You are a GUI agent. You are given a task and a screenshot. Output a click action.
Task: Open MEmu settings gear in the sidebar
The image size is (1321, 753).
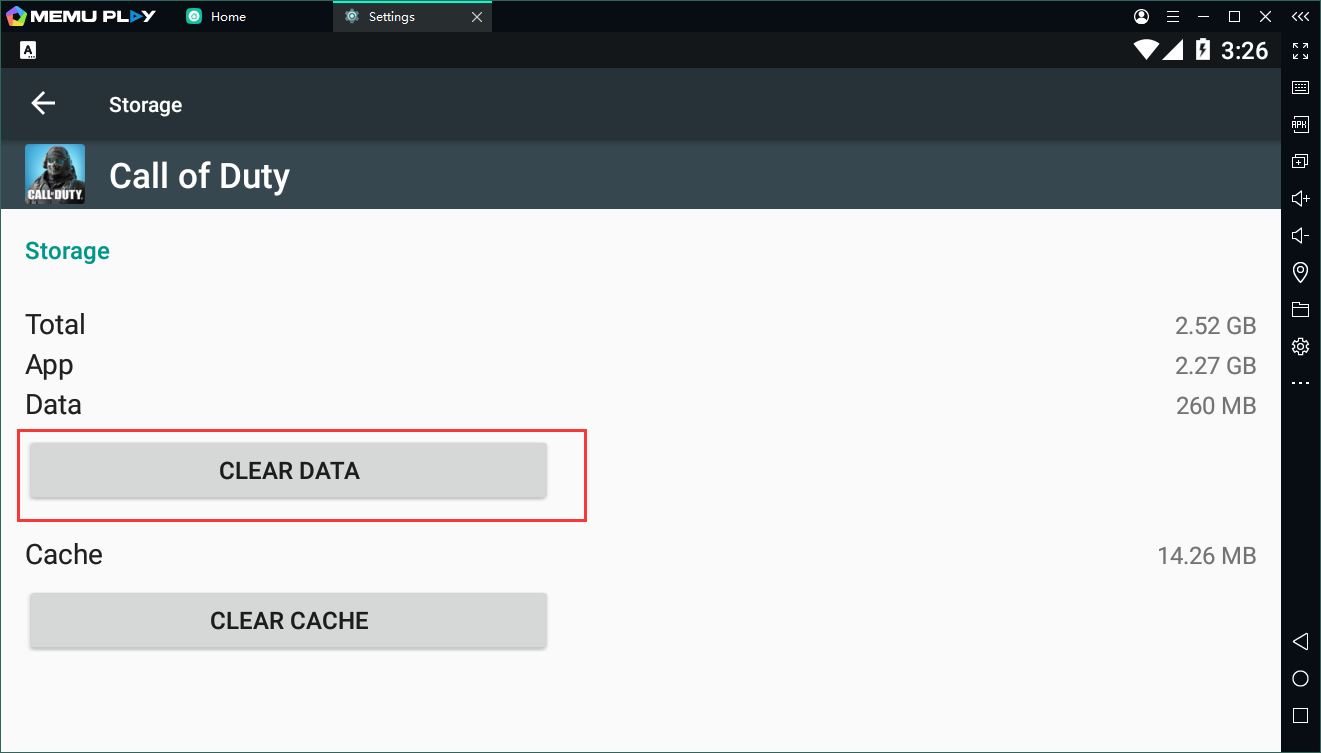pos(1300,346)
